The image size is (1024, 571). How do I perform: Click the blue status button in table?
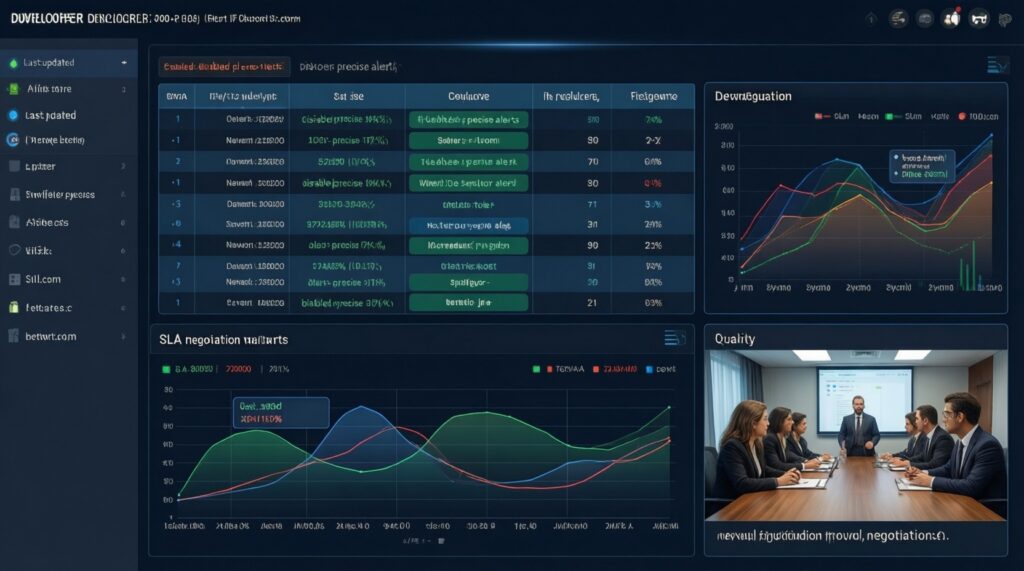(469, 226)
